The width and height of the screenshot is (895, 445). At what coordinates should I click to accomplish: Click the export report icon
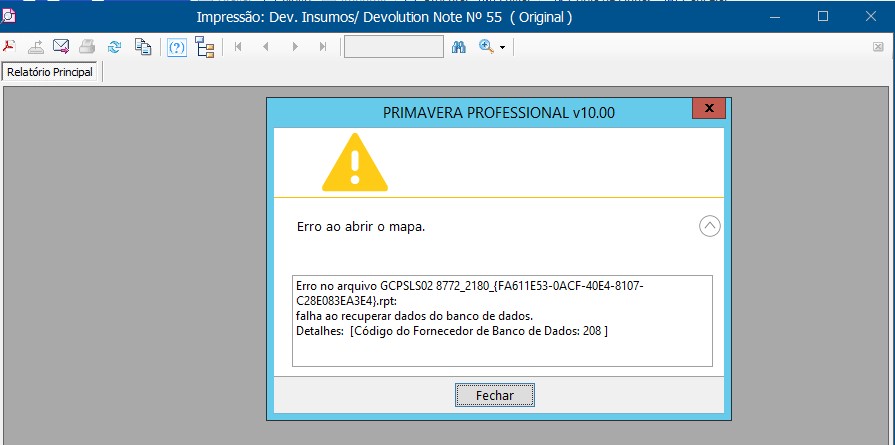(x=36, y=47)
